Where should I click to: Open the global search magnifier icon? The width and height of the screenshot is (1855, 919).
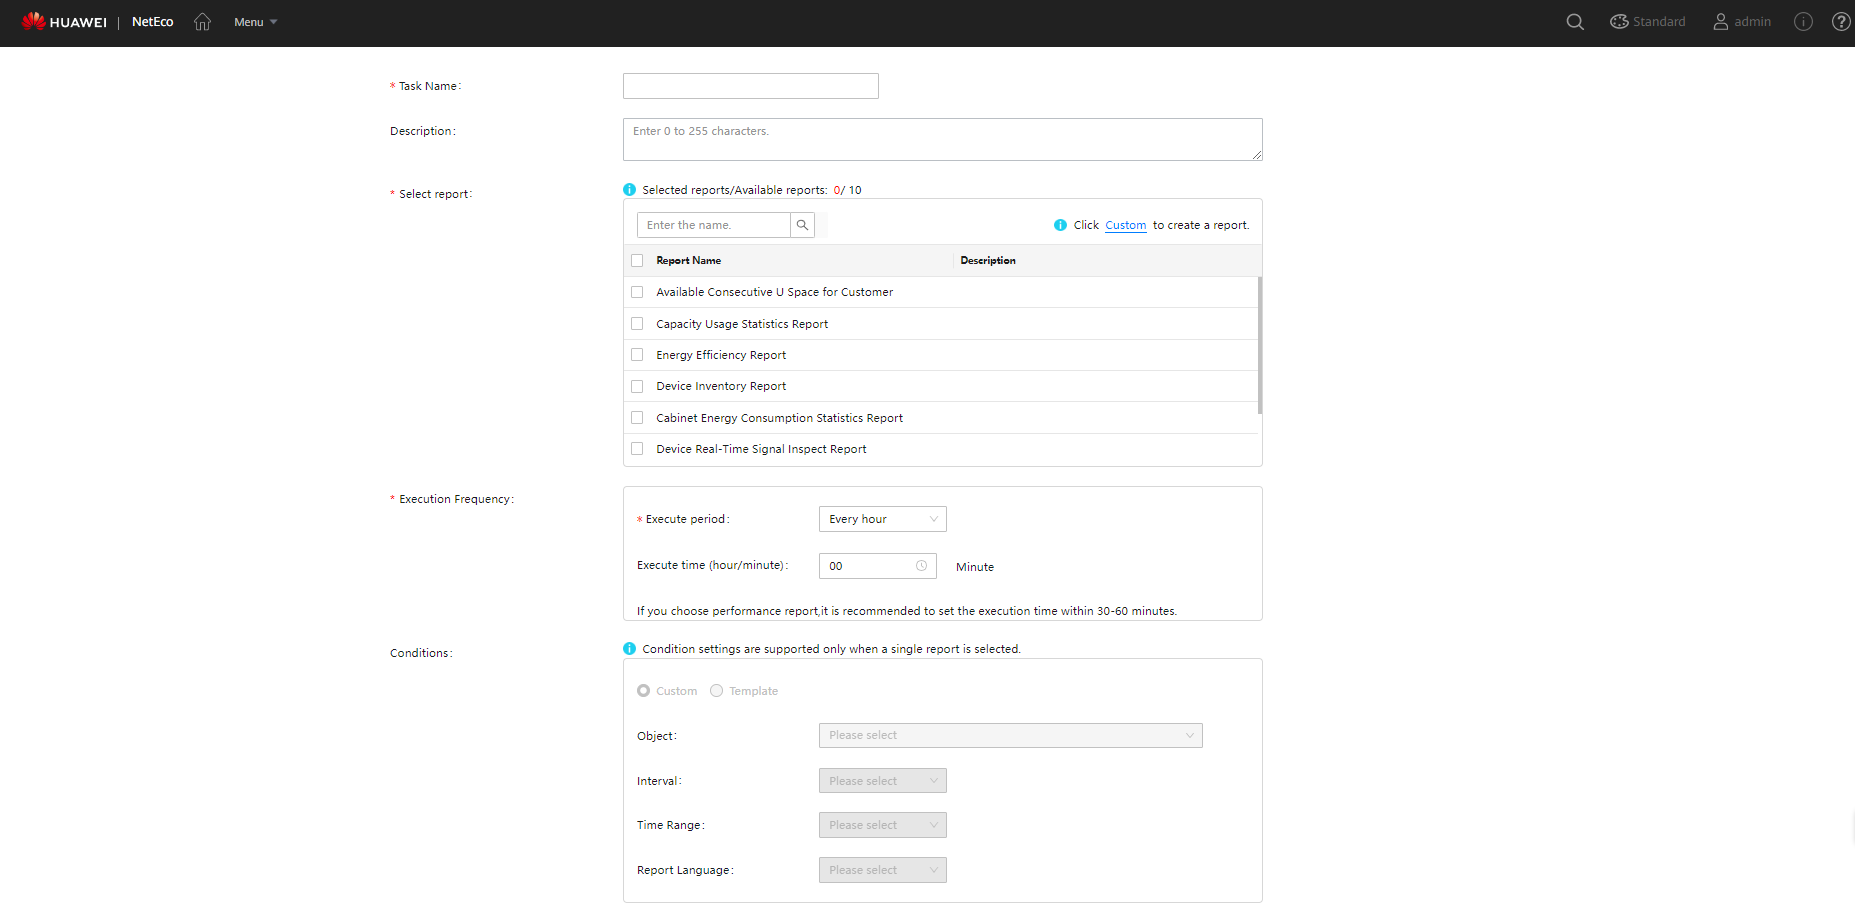[1575, 22]
